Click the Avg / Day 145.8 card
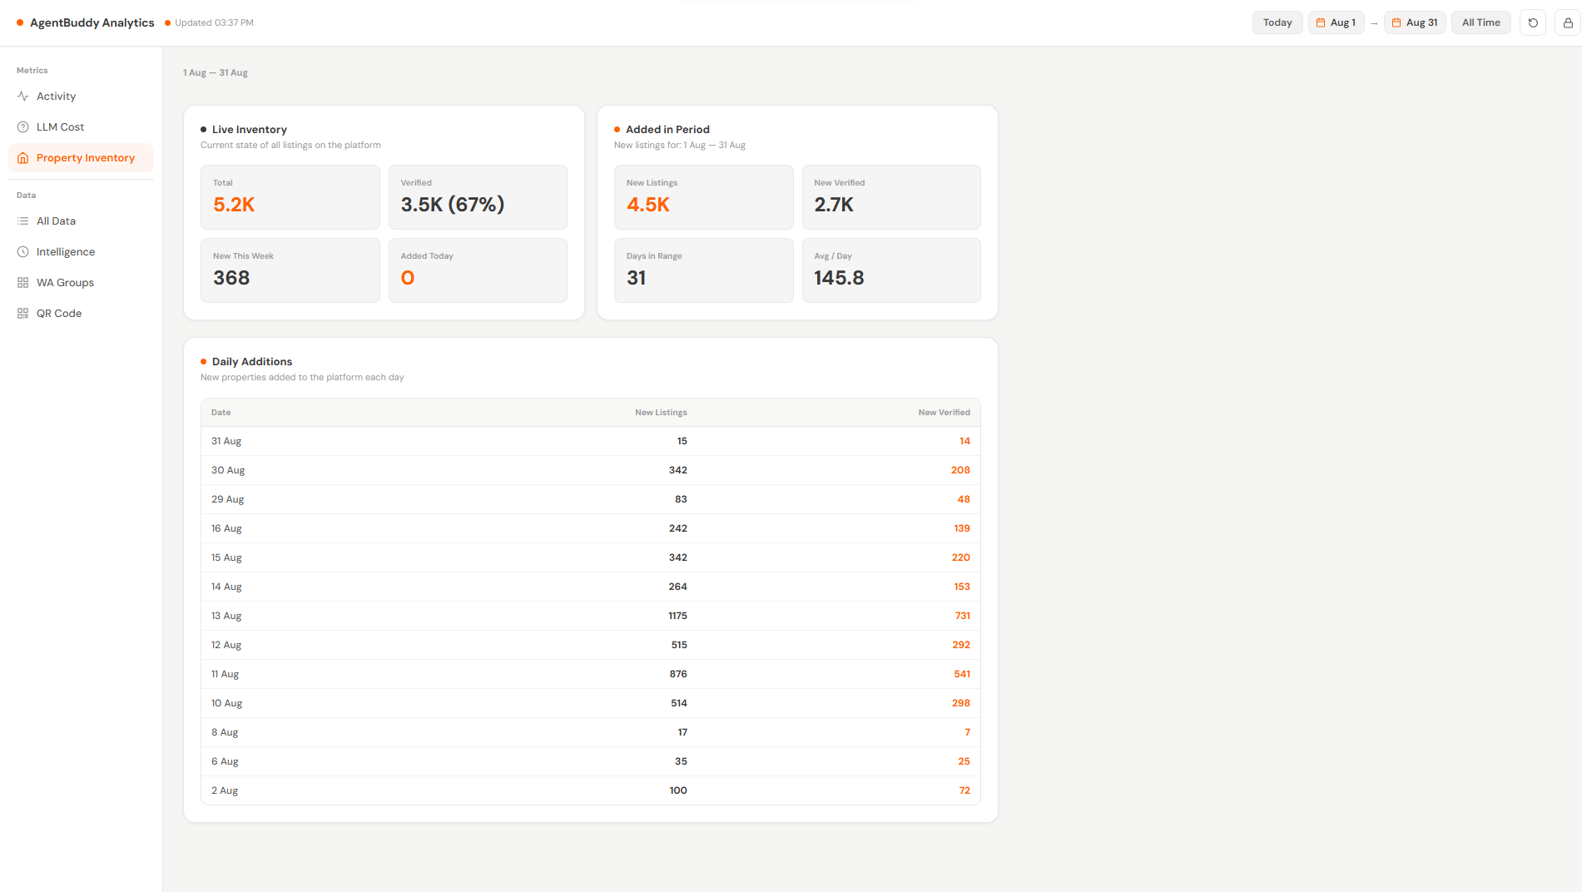The width and height of the screenshot is (1582, 892). [x=892, y=270]
